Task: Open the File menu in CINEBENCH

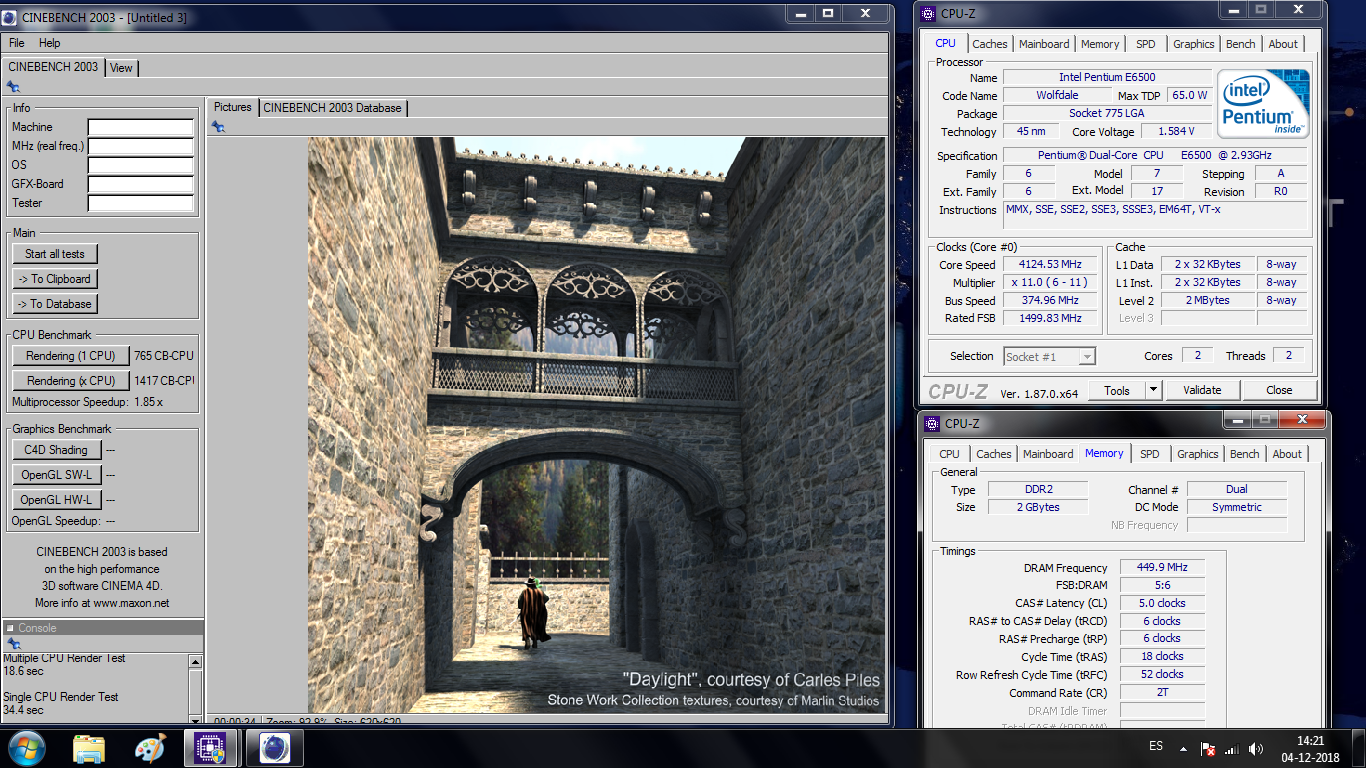Action: [17, 43]
